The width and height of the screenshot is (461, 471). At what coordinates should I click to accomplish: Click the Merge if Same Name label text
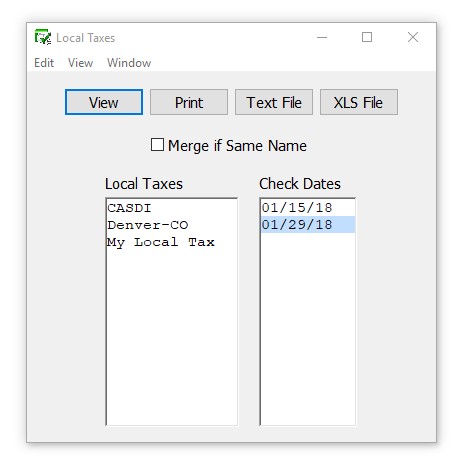coord(237,146)
